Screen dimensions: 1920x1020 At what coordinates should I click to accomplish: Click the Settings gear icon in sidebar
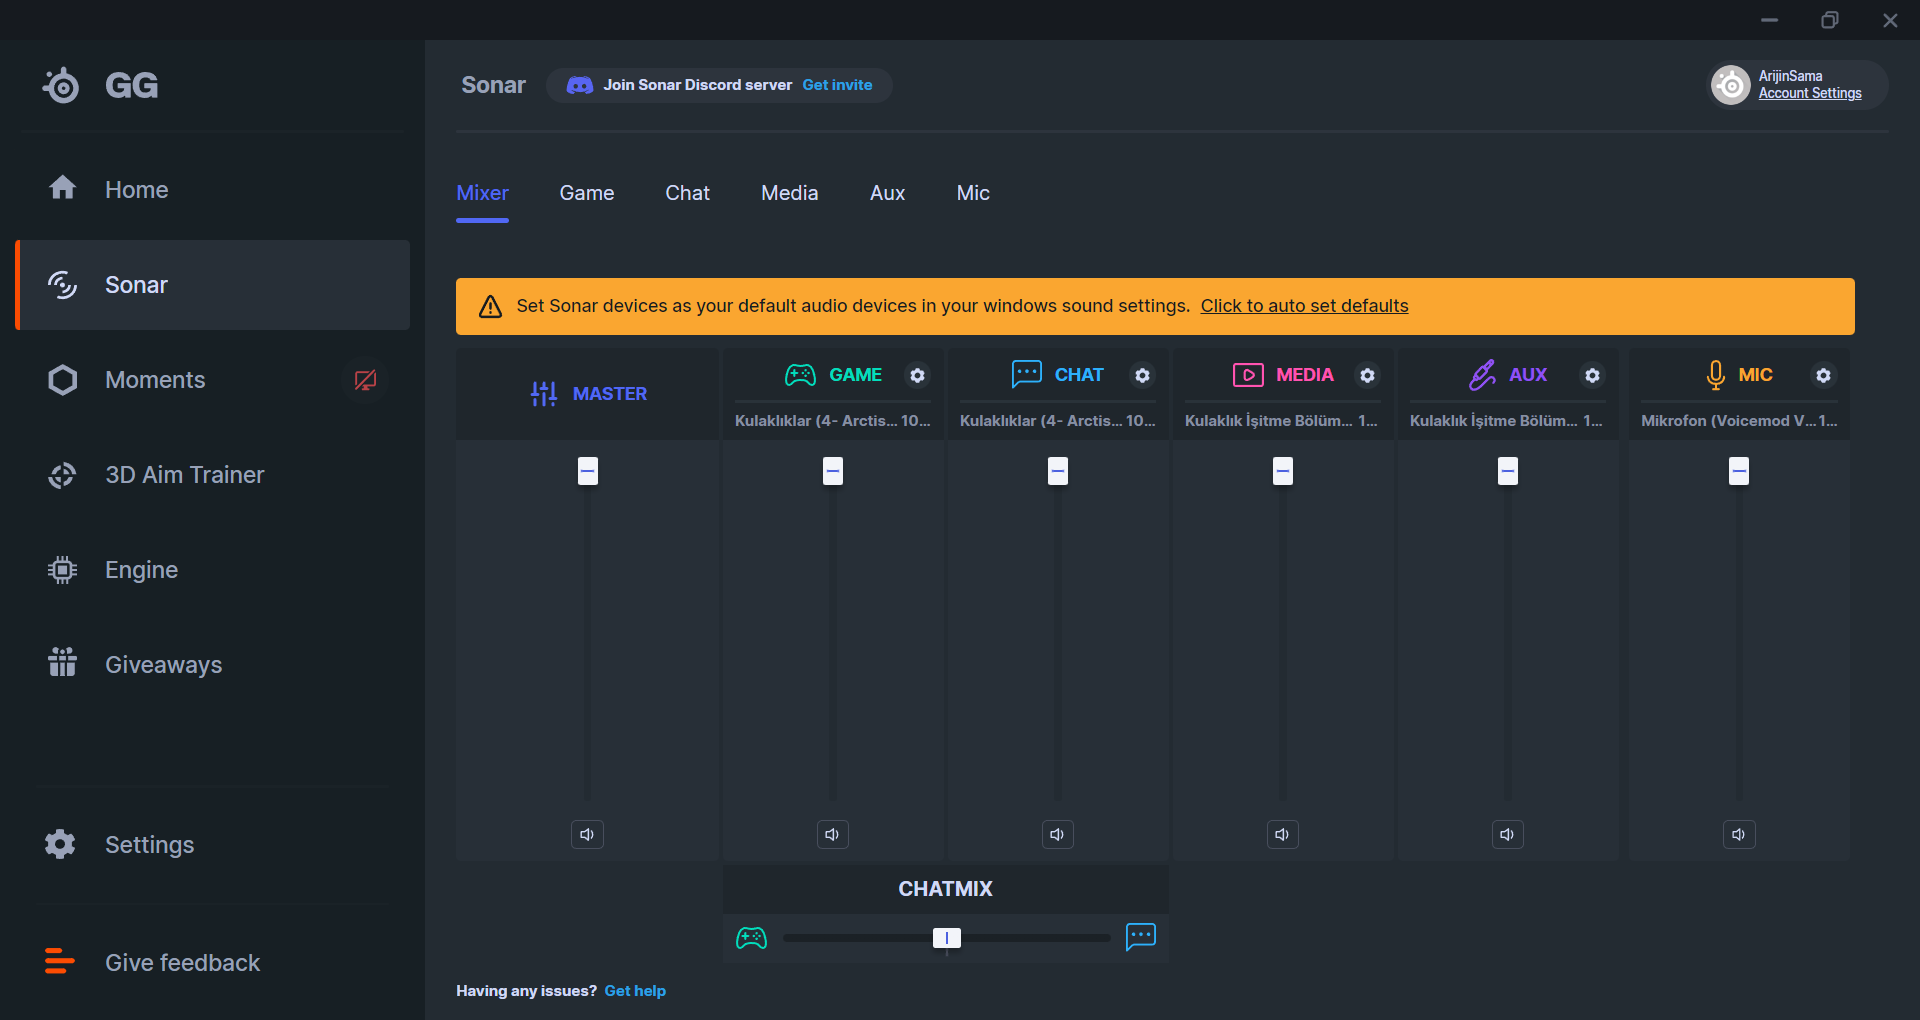[61, 844]
